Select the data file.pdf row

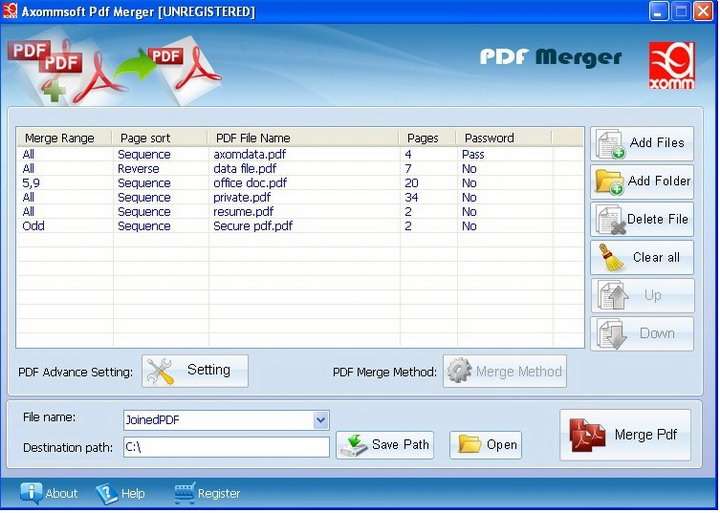300,169
